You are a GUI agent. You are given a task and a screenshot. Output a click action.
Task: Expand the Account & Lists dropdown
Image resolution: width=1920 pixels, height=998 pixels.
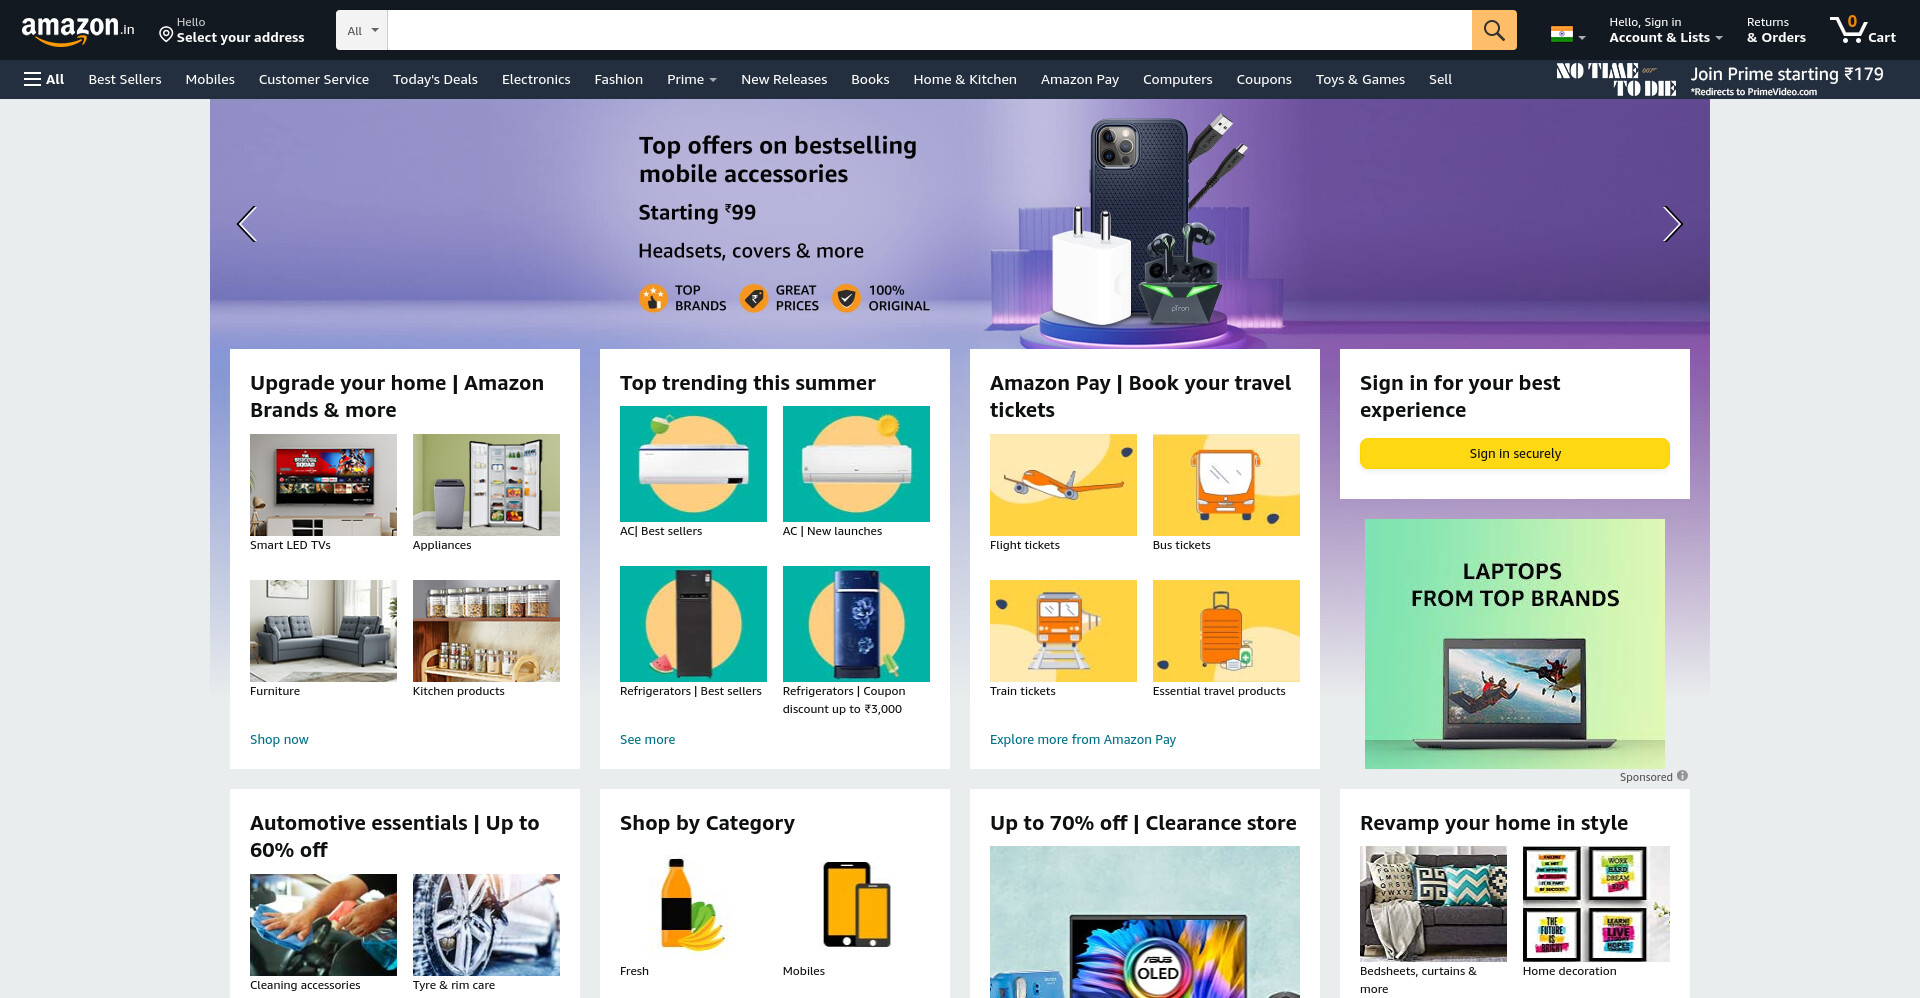(1665, 30)
